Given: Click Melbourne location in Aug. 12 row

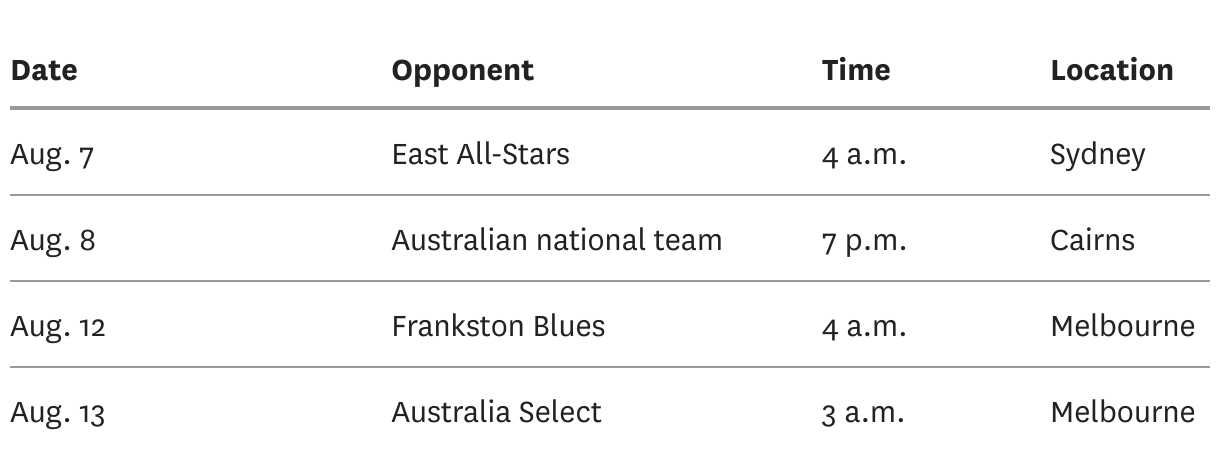Looking at the screenshot, I should point(1122,327).
